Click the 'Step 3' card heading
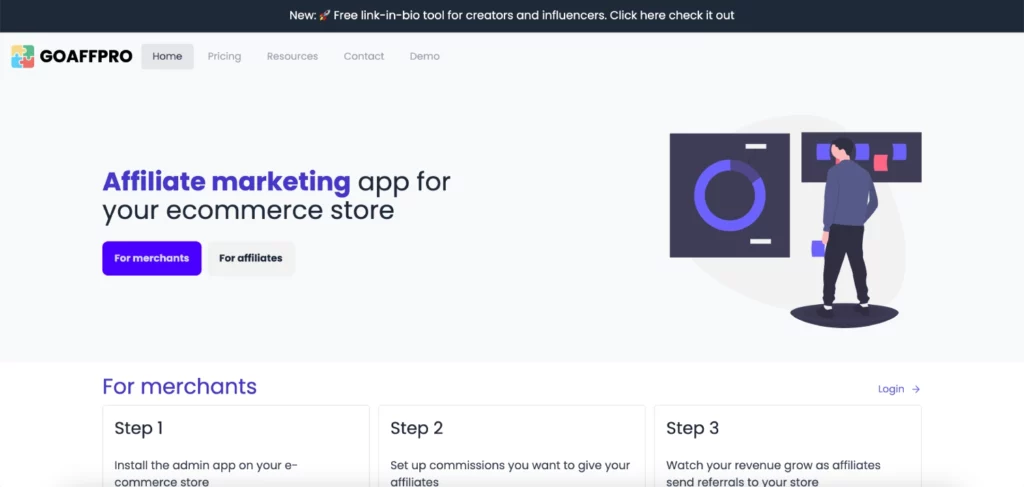 point(692,428)
